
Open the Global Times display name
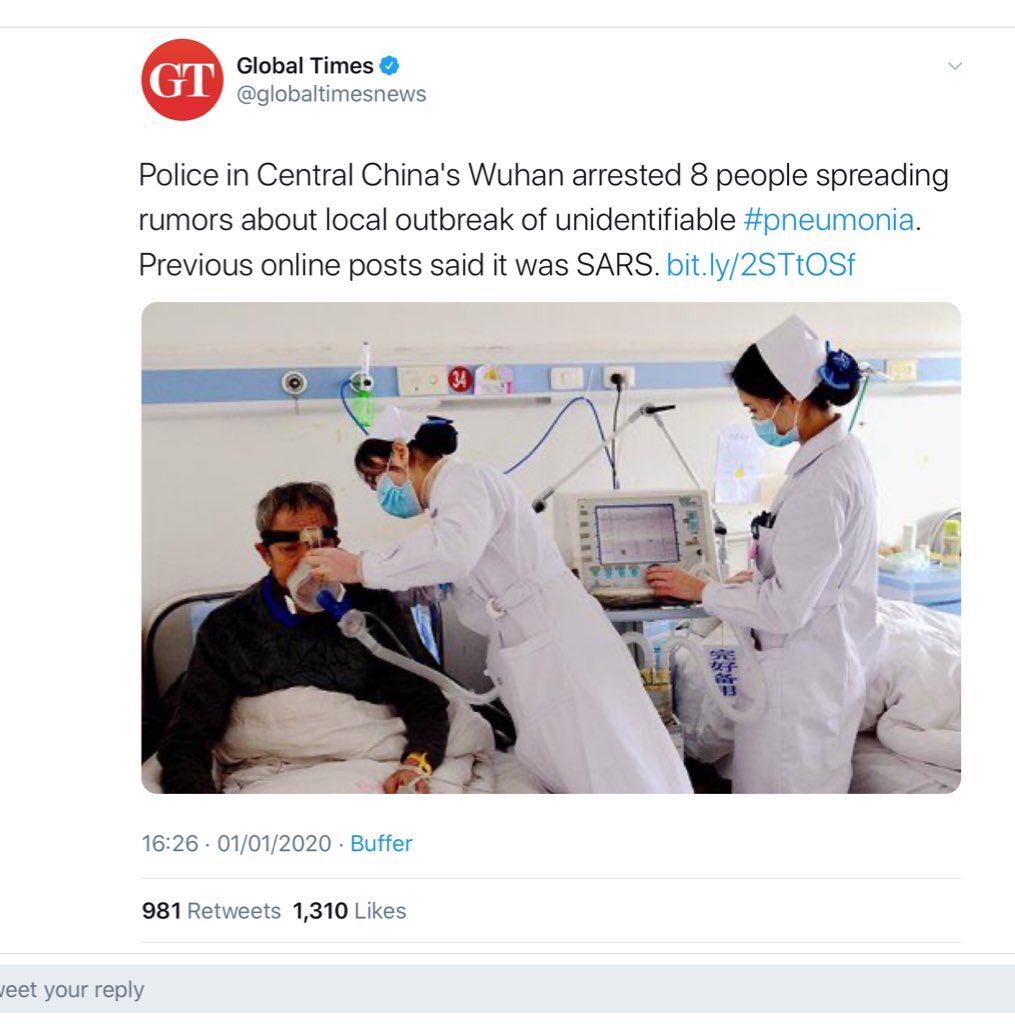click(304, 65)
